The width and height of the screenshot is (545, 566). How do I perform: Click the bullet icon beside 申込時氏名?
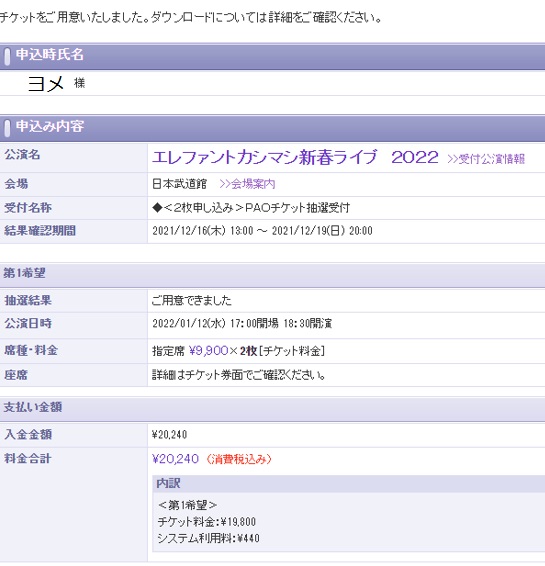(7, 56)
